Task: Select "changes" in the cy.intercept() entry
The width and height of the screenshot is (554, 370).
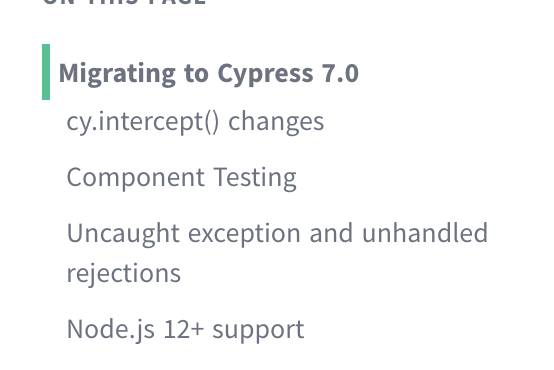Action: point(276,122)
